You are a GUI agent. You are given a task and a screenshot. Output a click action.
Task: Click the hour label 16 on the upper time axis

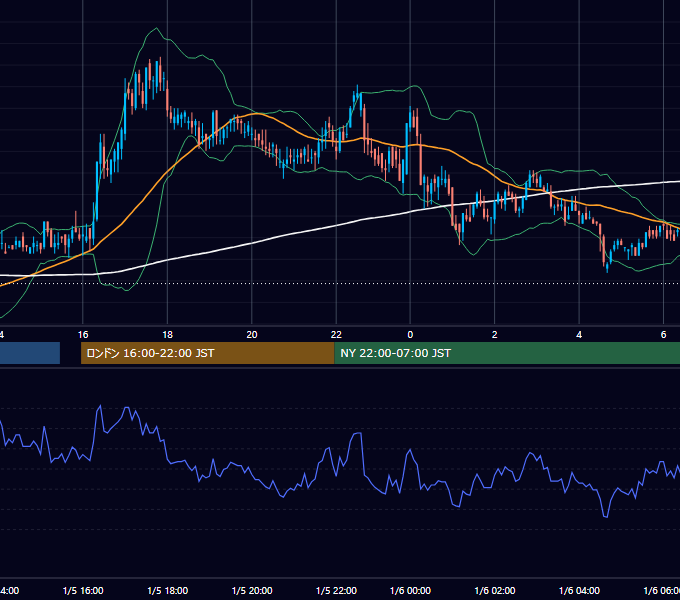pyautogui.click(x=83, y=335)
